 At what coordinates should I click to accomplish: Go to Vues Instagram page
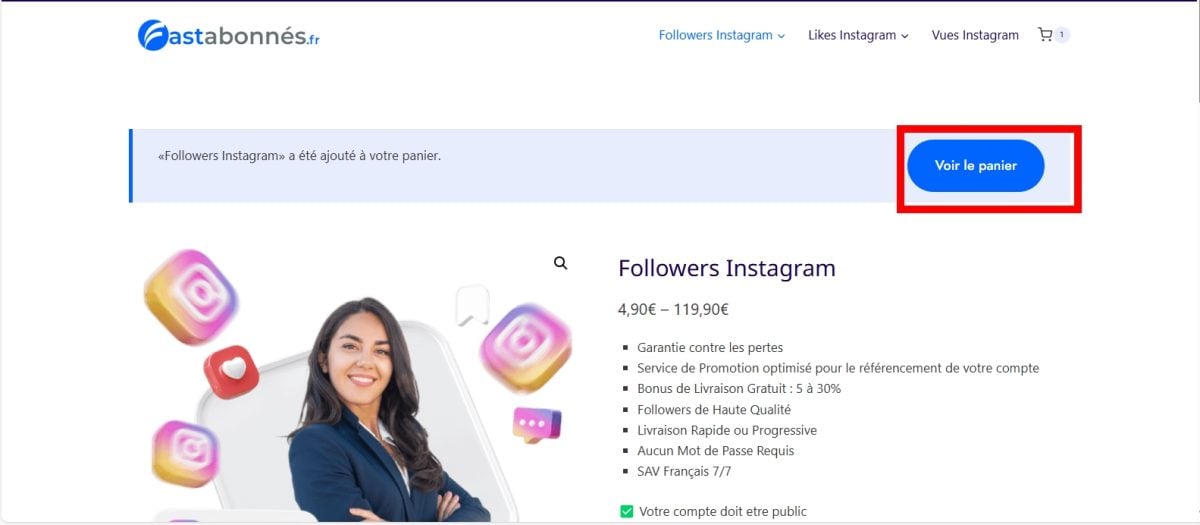tap(975, 35)
